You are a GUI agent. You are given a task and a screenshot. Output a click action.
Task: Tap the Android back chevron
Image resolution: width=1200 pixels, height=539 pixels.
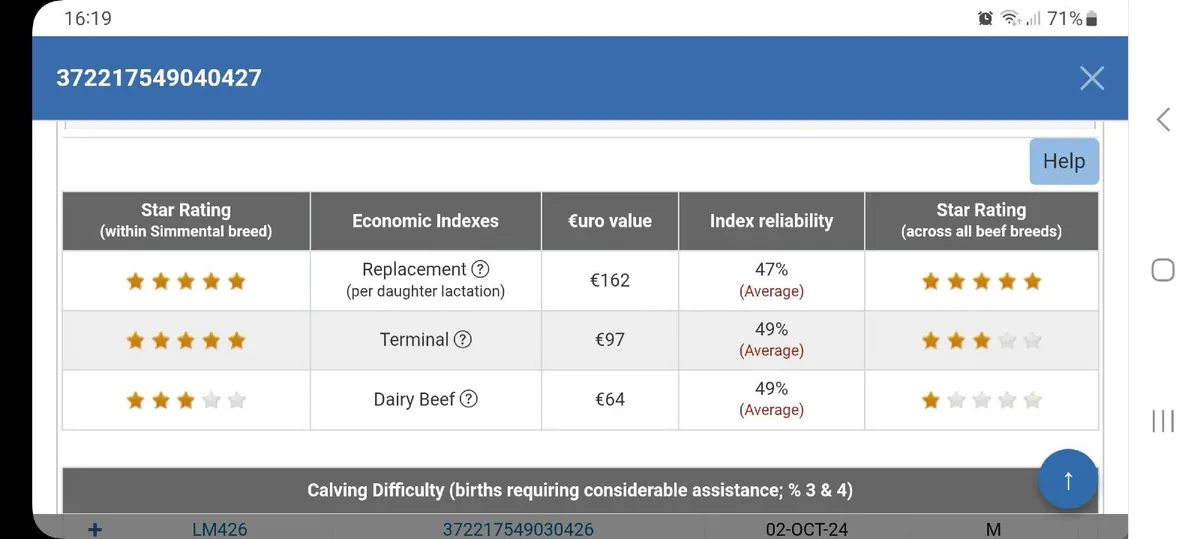[x=1163, y=120]
